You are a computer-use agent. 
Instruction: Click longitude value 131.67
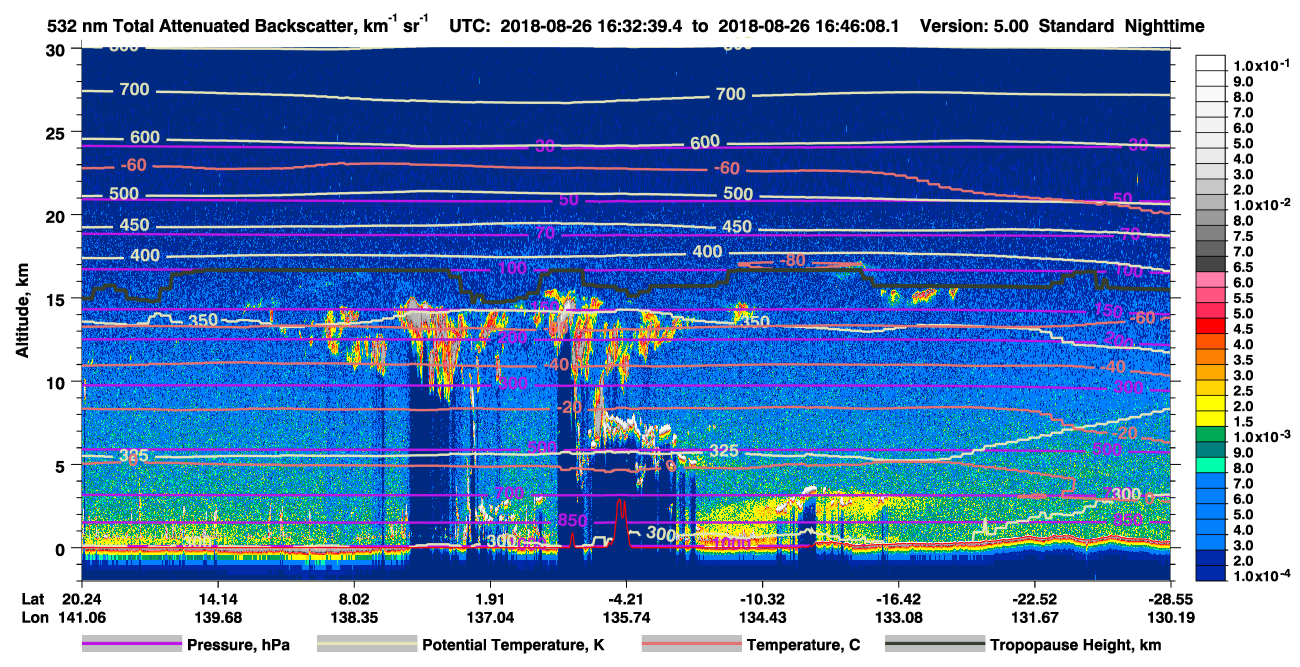pos(1034,617)
